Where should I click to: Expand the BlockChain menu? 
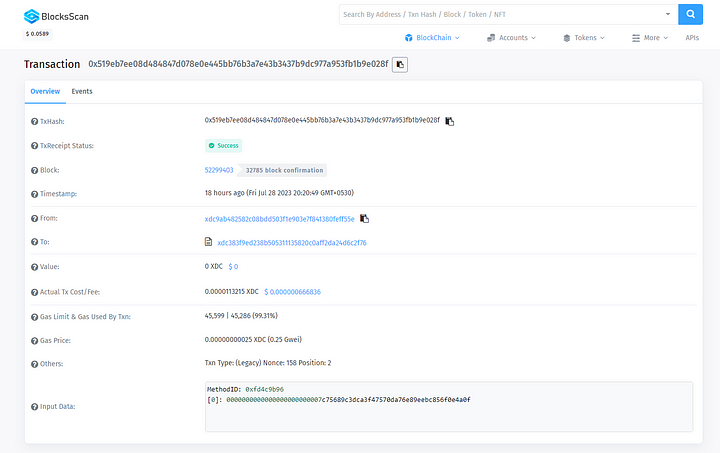pos(433,38)
